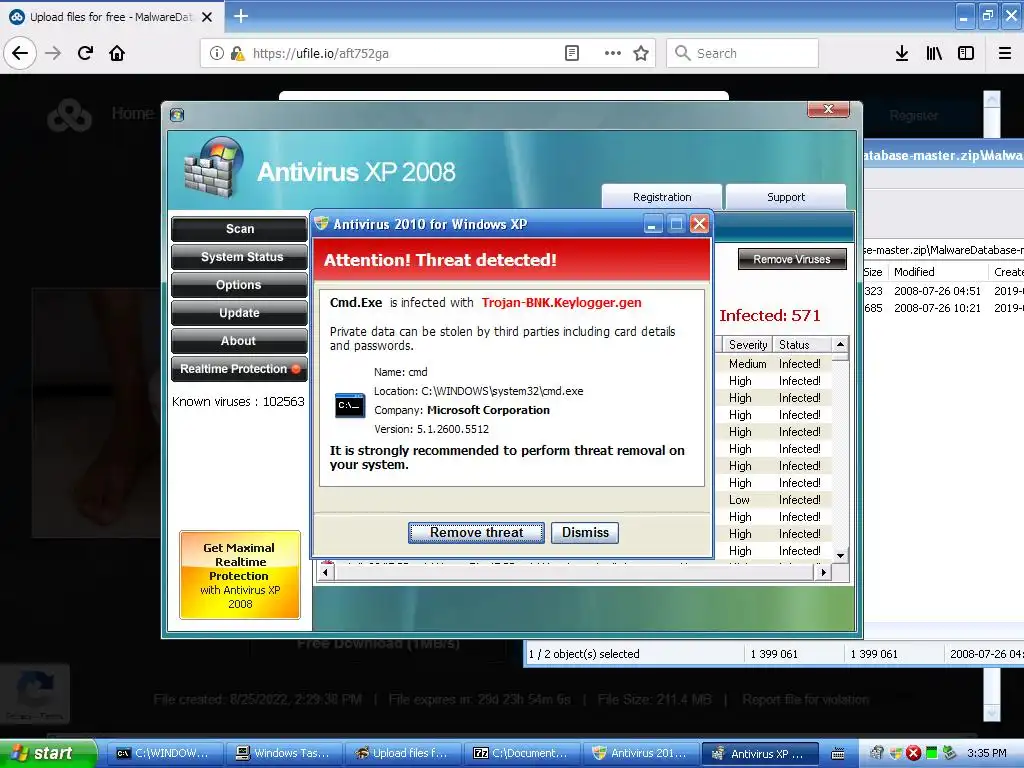
Task: Click scan list scroll down arrow
Action: click(x=841, y=556)
